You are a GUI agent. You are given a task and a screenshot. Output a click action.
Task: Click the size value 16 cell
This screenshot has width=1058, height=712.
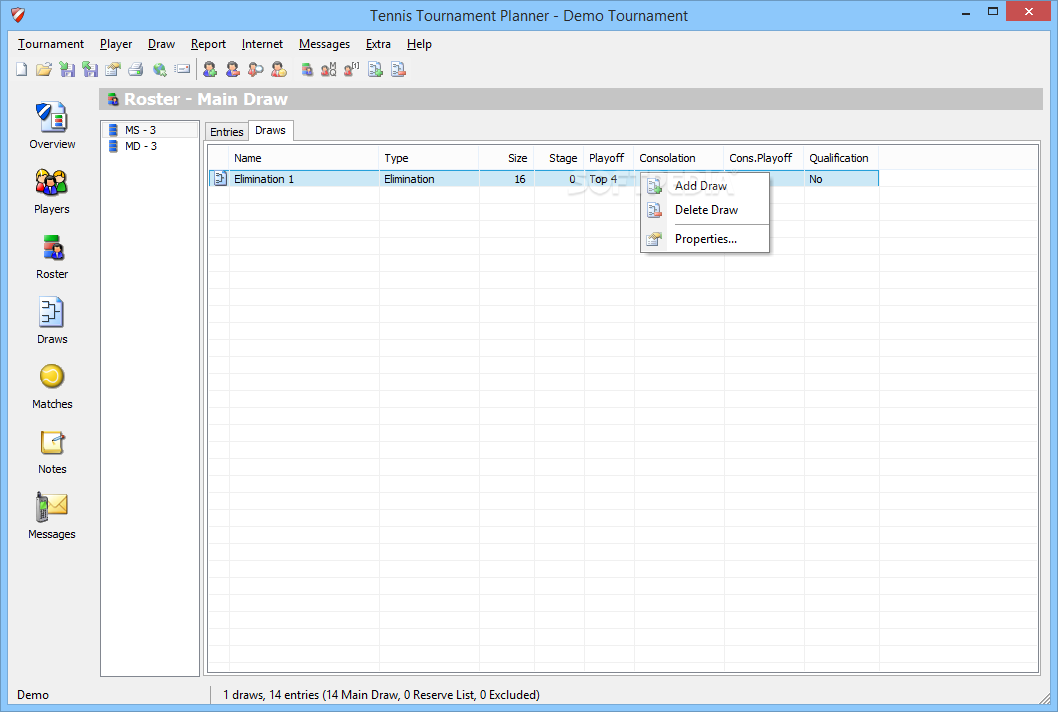click(x=507, y=179)
